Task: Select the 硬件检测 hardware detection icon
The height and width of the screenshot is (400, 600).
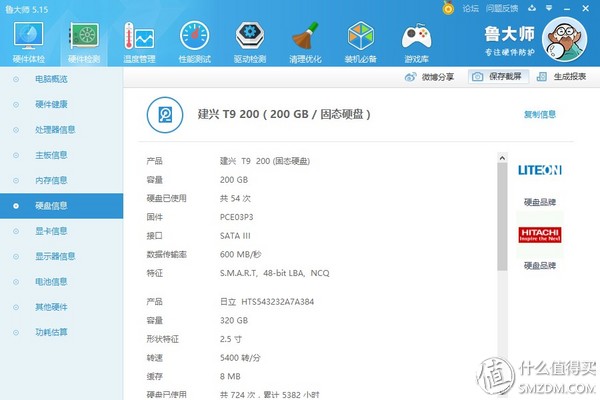Action: click(84, 36)
